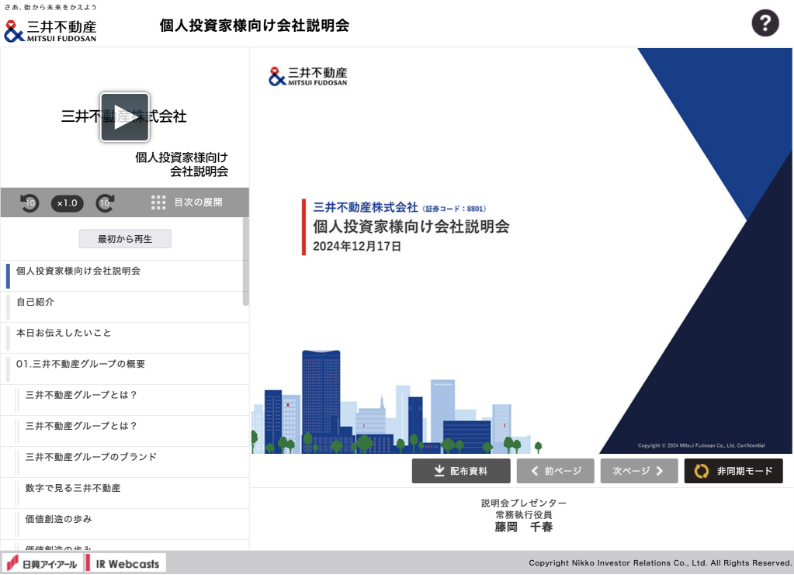Click the download arrow icon on 配布資料
Screen dimensions: 794x575
pos(439,471)
